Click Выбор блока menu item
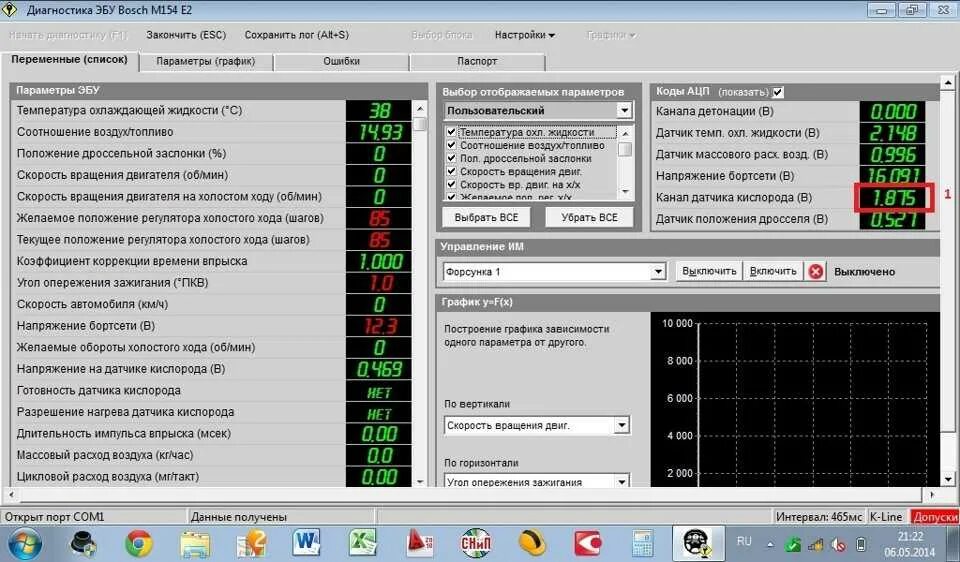Viewport: 960px width, 562px height. pyautogui.click(x=442, y=35)
